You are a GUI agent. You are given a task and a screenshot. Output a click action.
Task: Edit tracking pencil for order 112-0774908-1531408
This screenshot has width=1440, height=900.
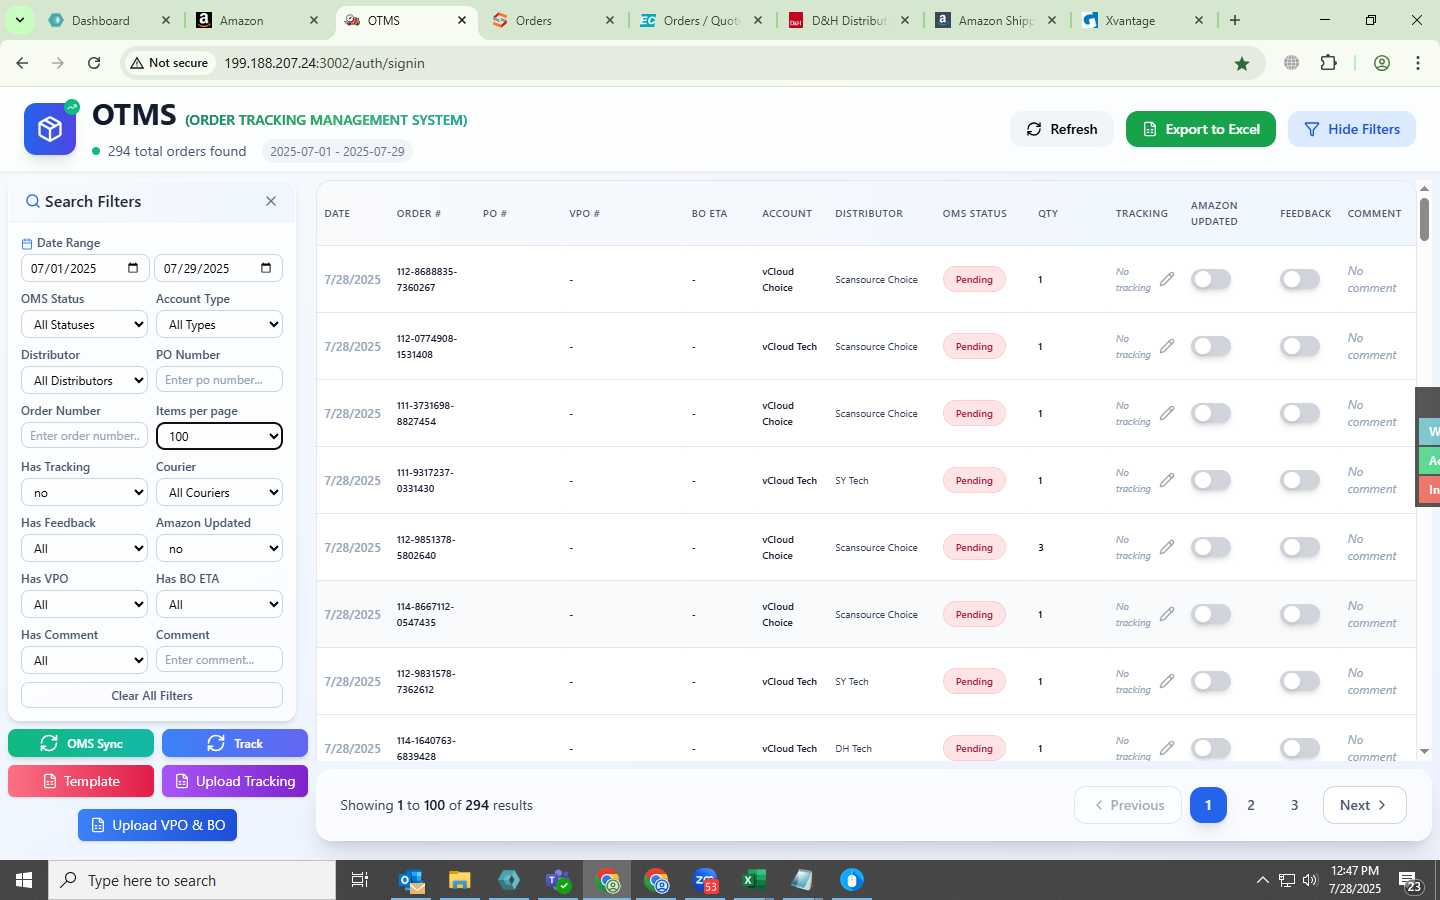point(1167,346)
